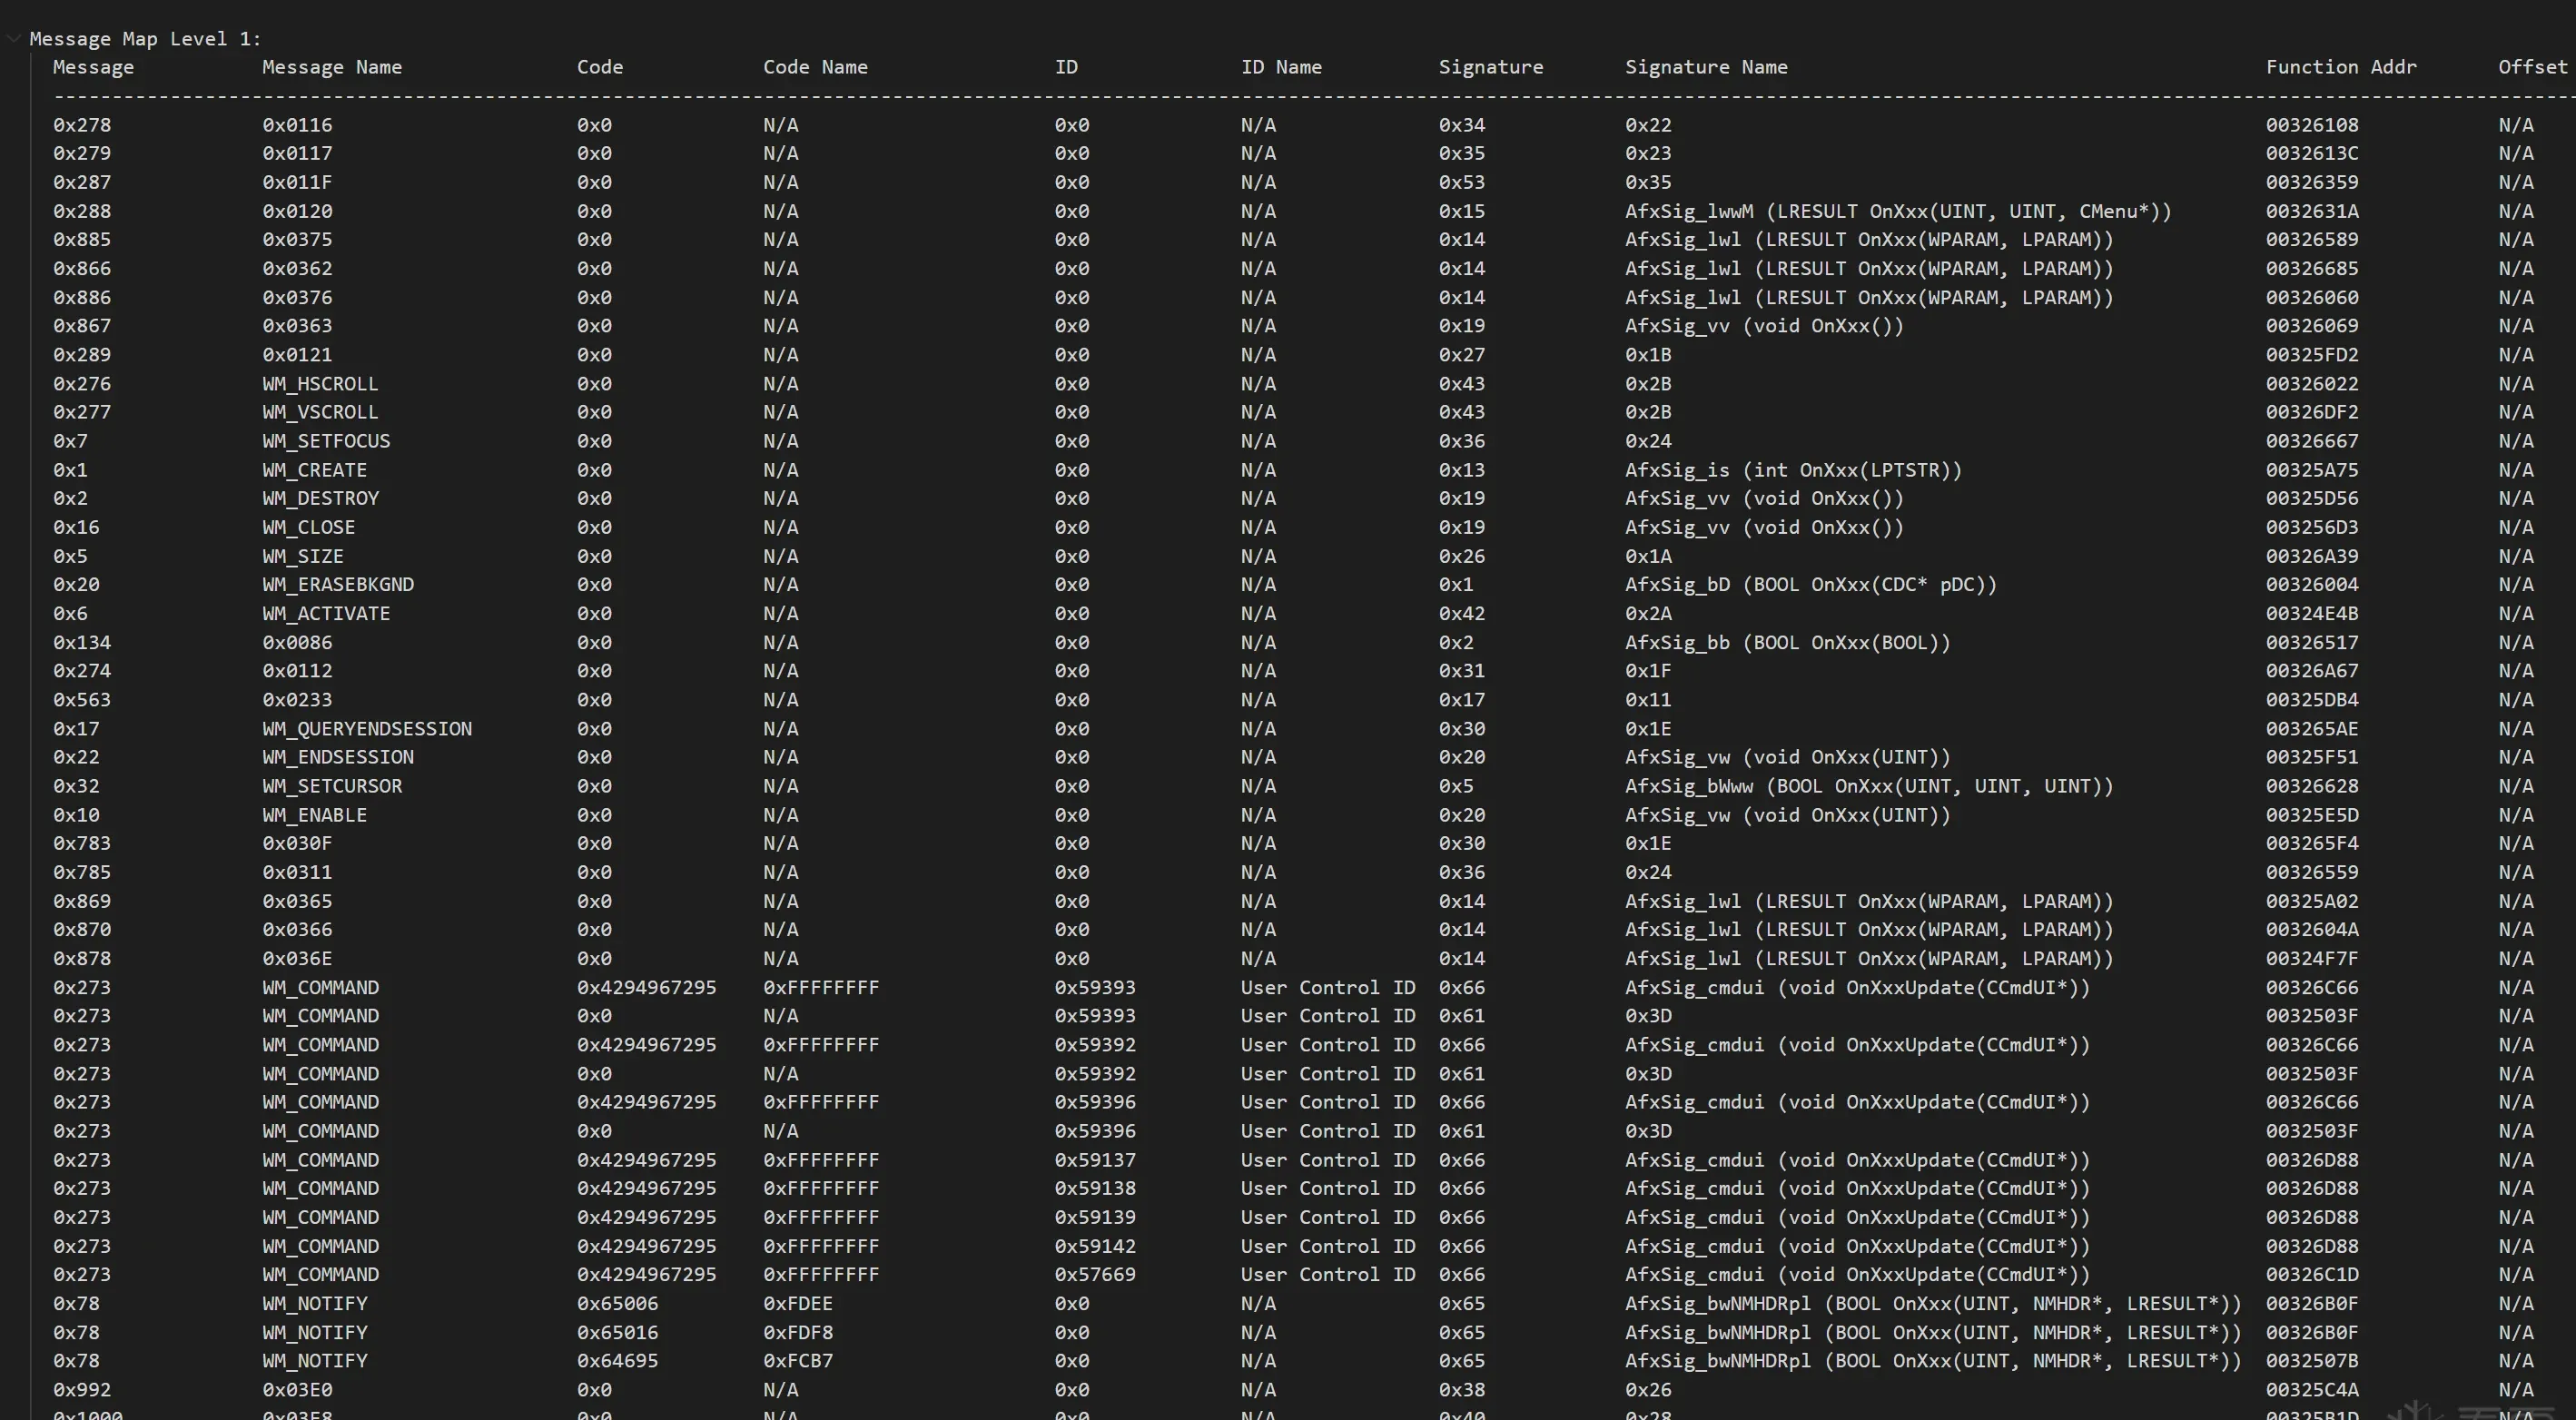Select the WM_CLOSE message name

pyautogui.click(x=308, y=527)
